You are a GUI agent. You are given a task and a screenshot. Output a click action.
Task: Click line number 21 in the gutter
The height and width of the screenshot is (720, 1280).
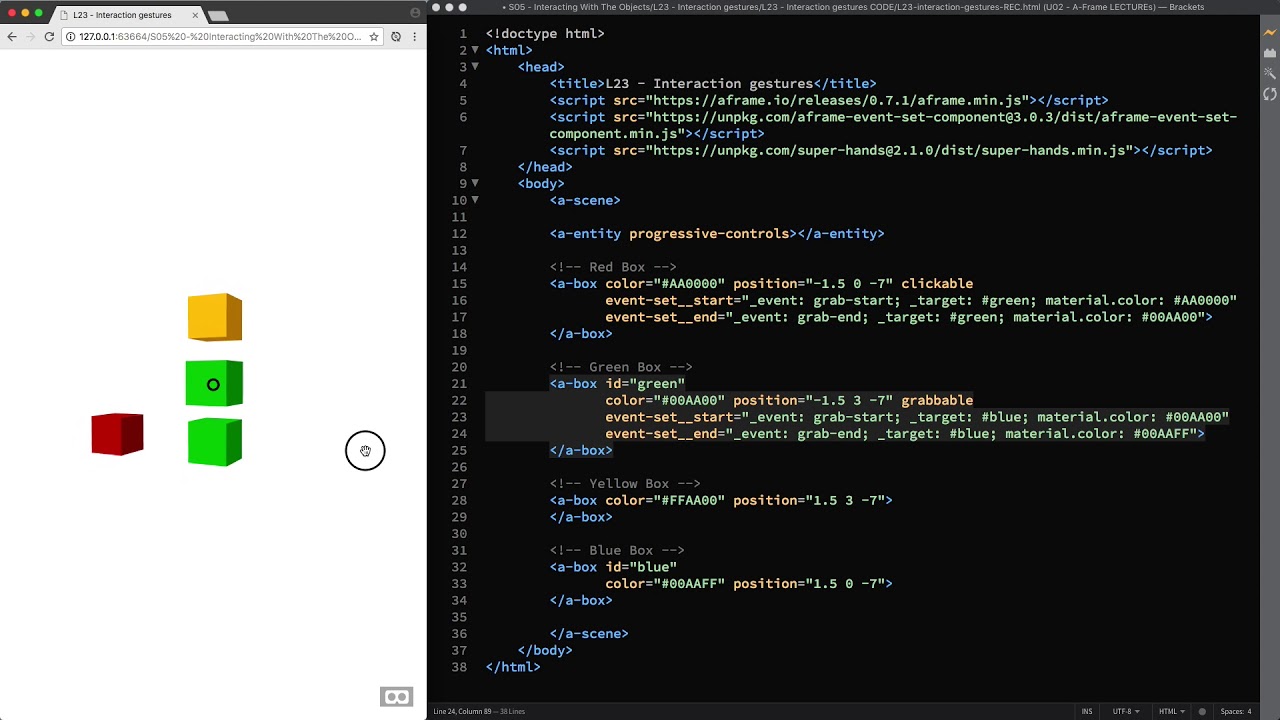click(459, 384)
